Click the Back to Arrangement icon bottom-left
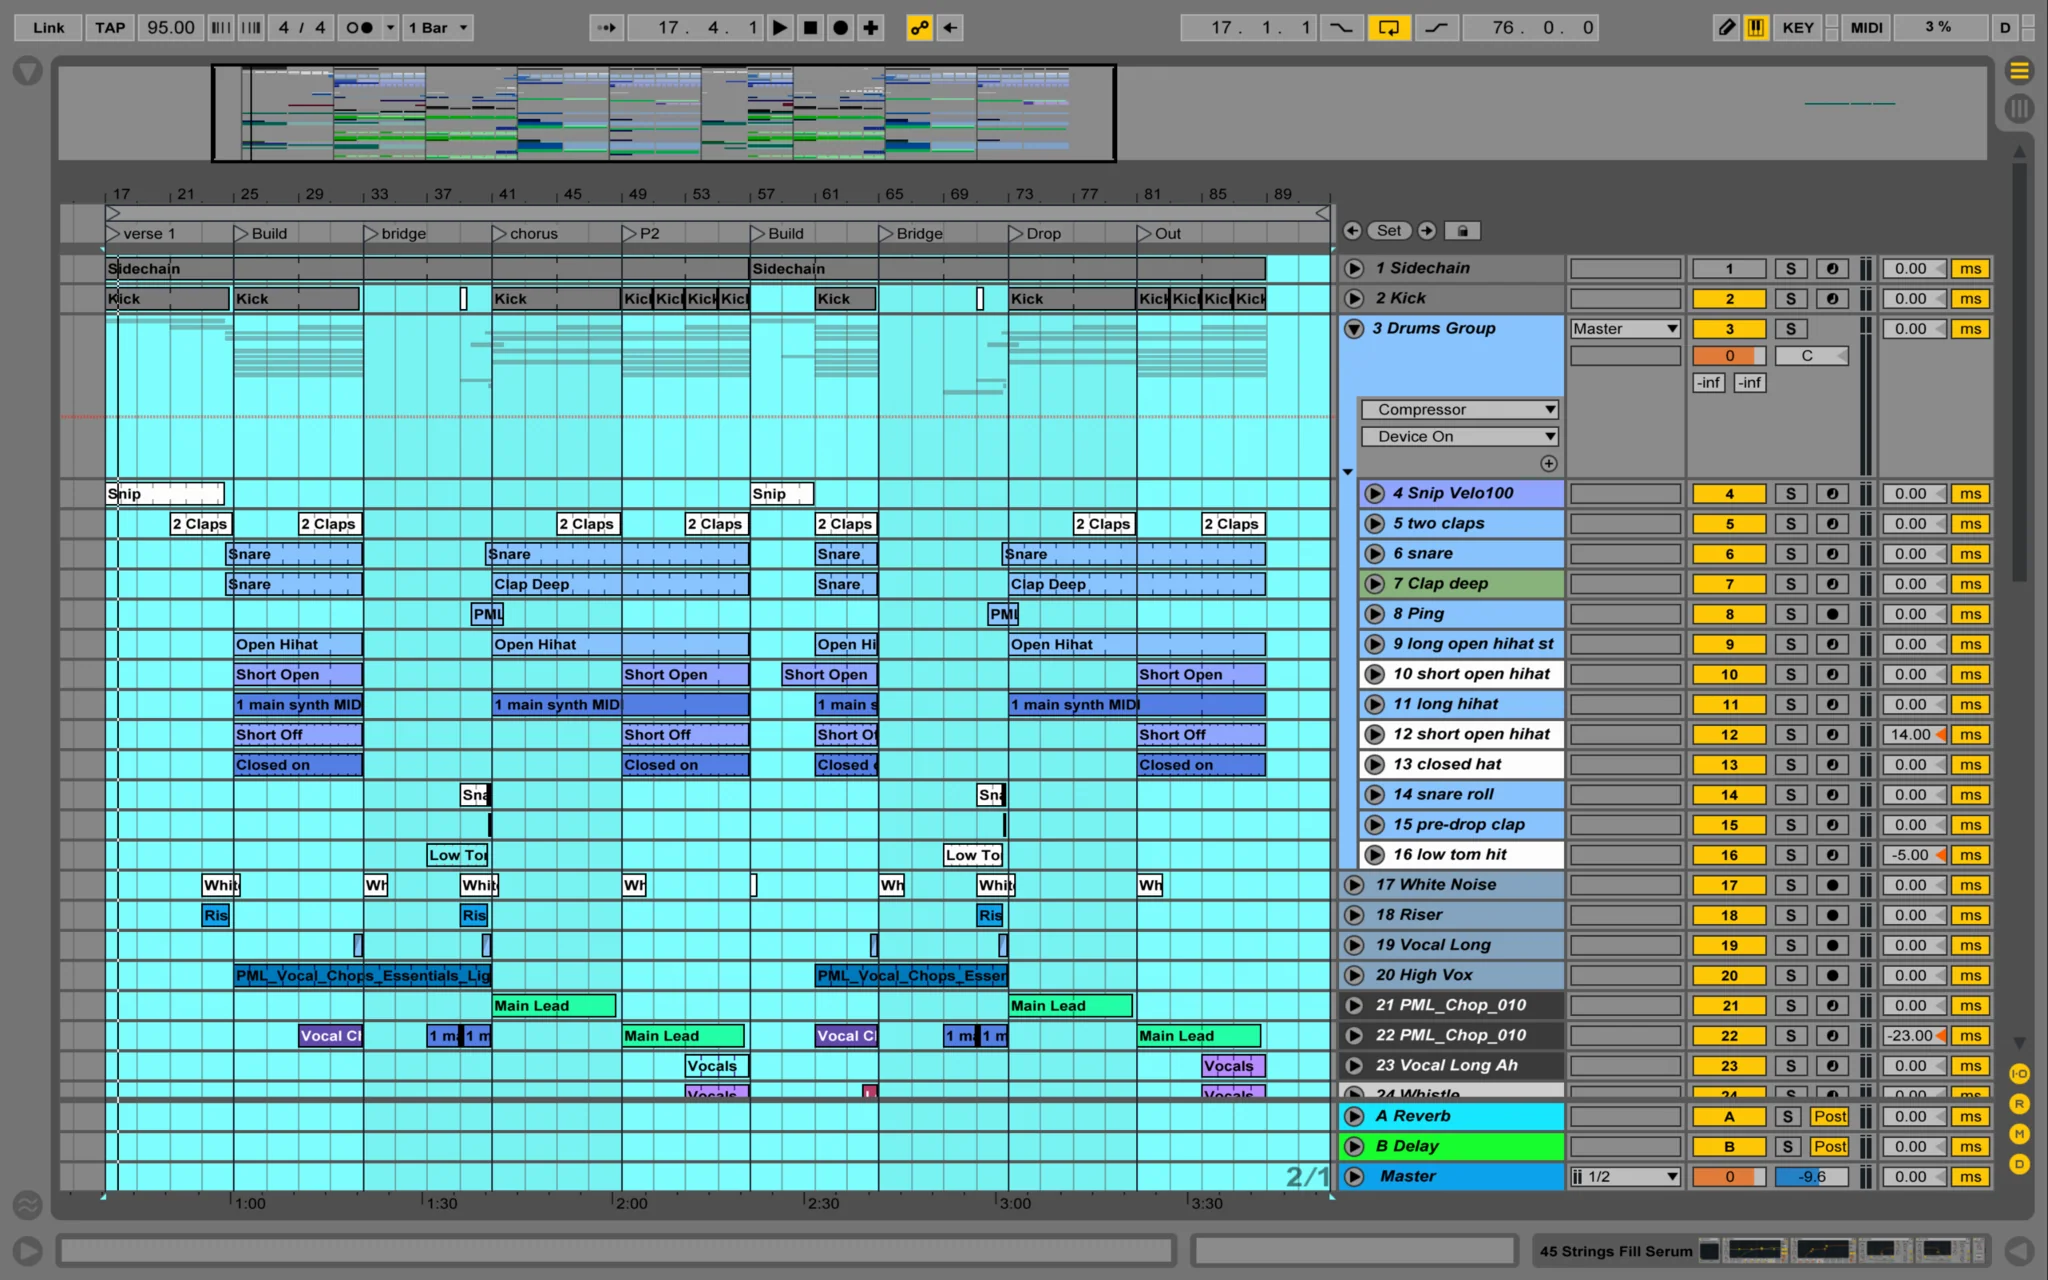This screenshot has height=1280, width=2048. [27, 1207]
